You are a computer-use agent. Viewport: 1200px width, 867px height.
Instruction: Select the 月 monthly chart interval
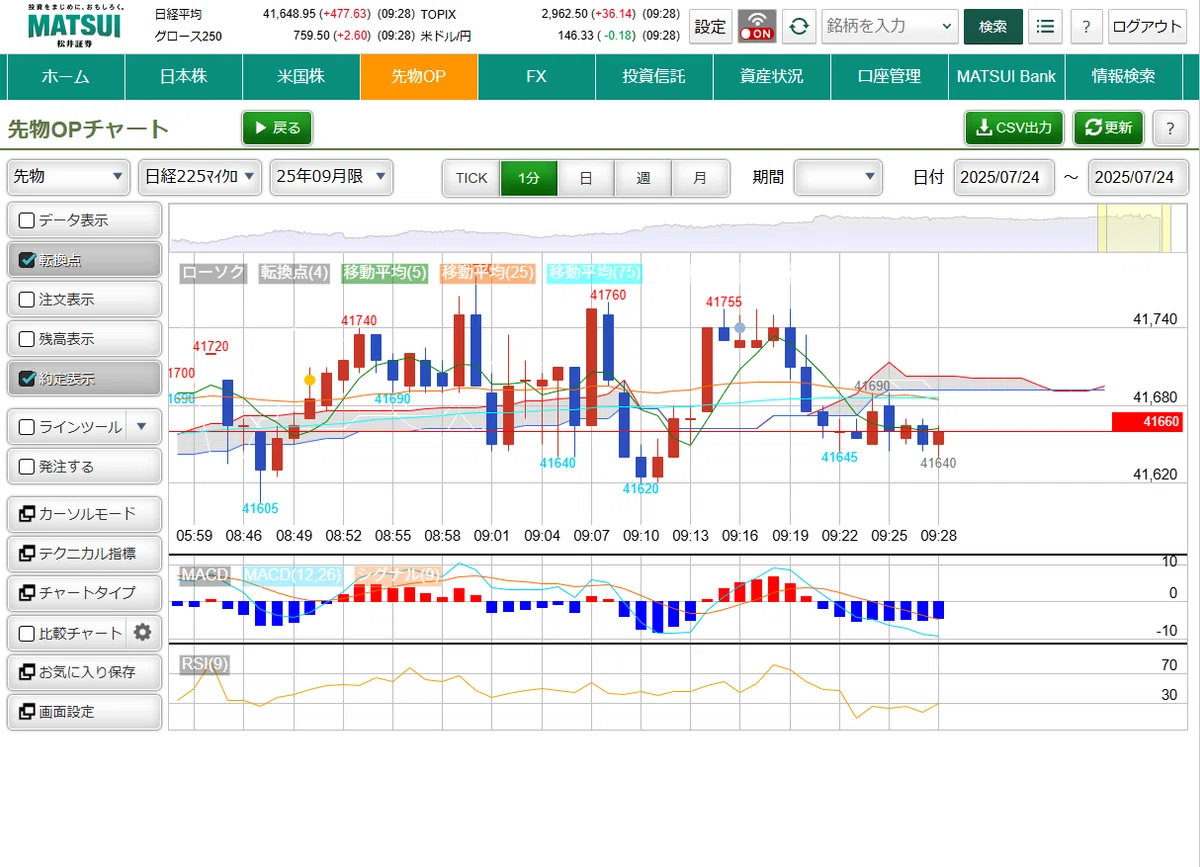click(700, 178)
